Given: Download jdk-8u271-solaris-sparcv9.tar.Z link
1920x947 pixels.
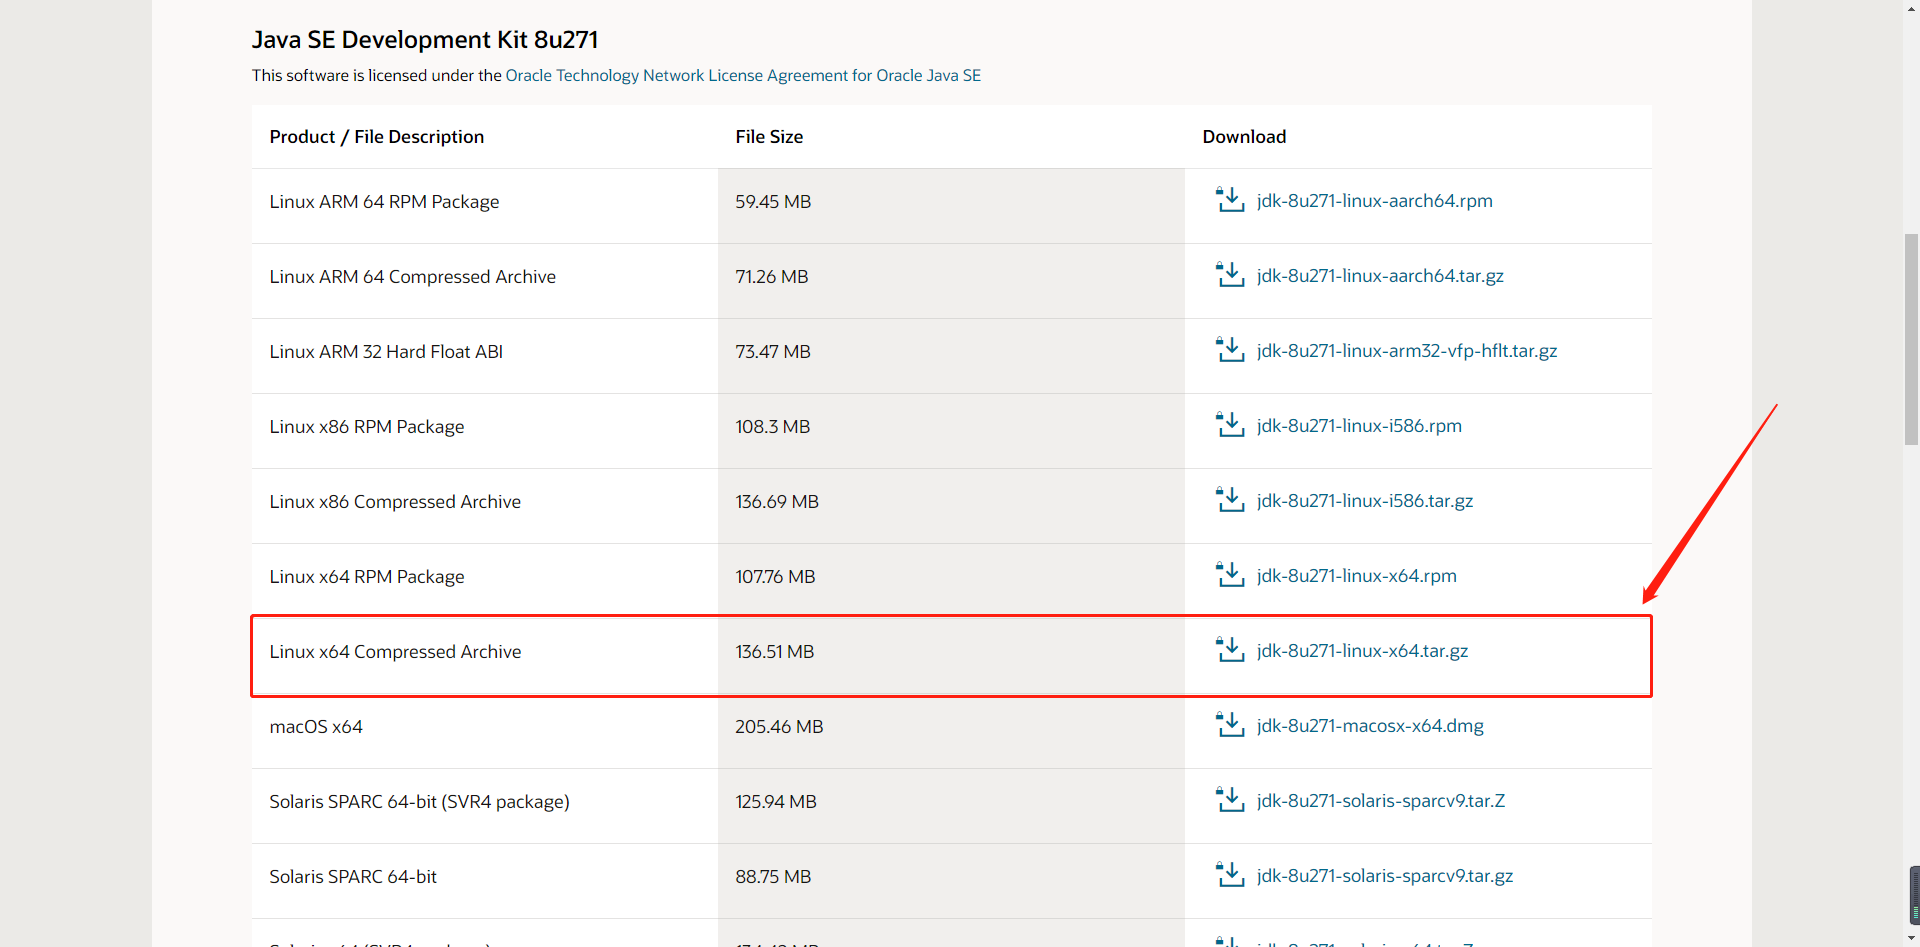Looking at the screenshot, I should coord(1381,801).
